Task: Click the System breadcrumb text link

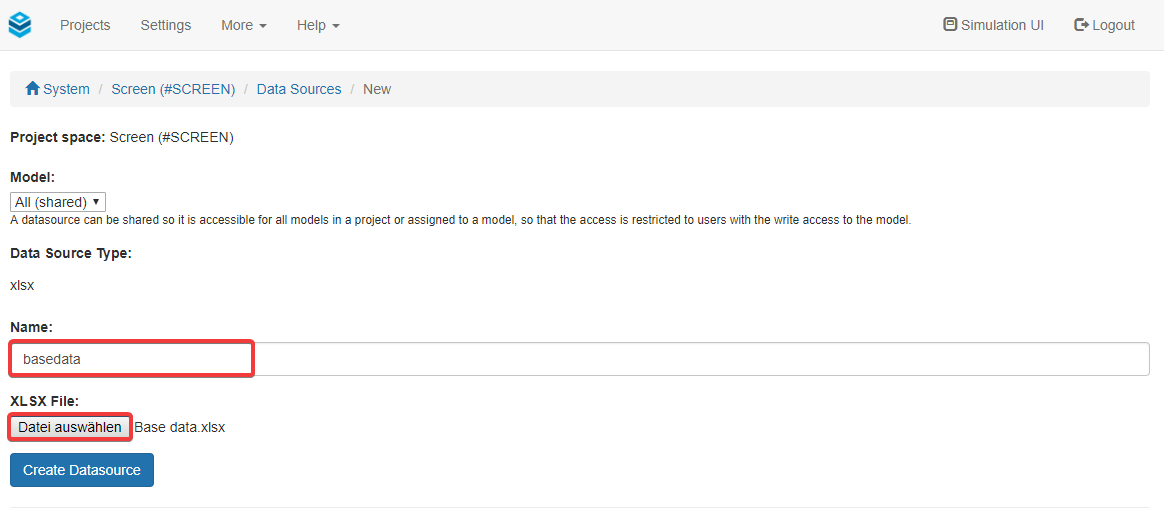Action: pyautogui.click(x=66, y=89)
